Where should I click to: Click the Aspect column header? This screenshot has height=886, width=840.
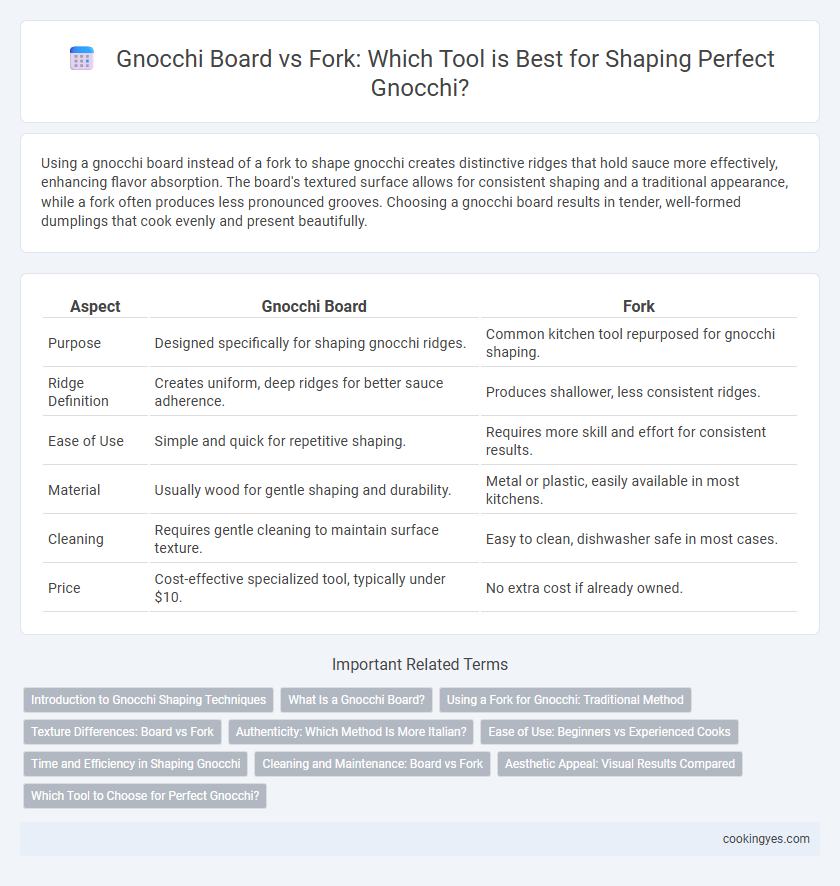pyautogui.click(x=95, y=306)
